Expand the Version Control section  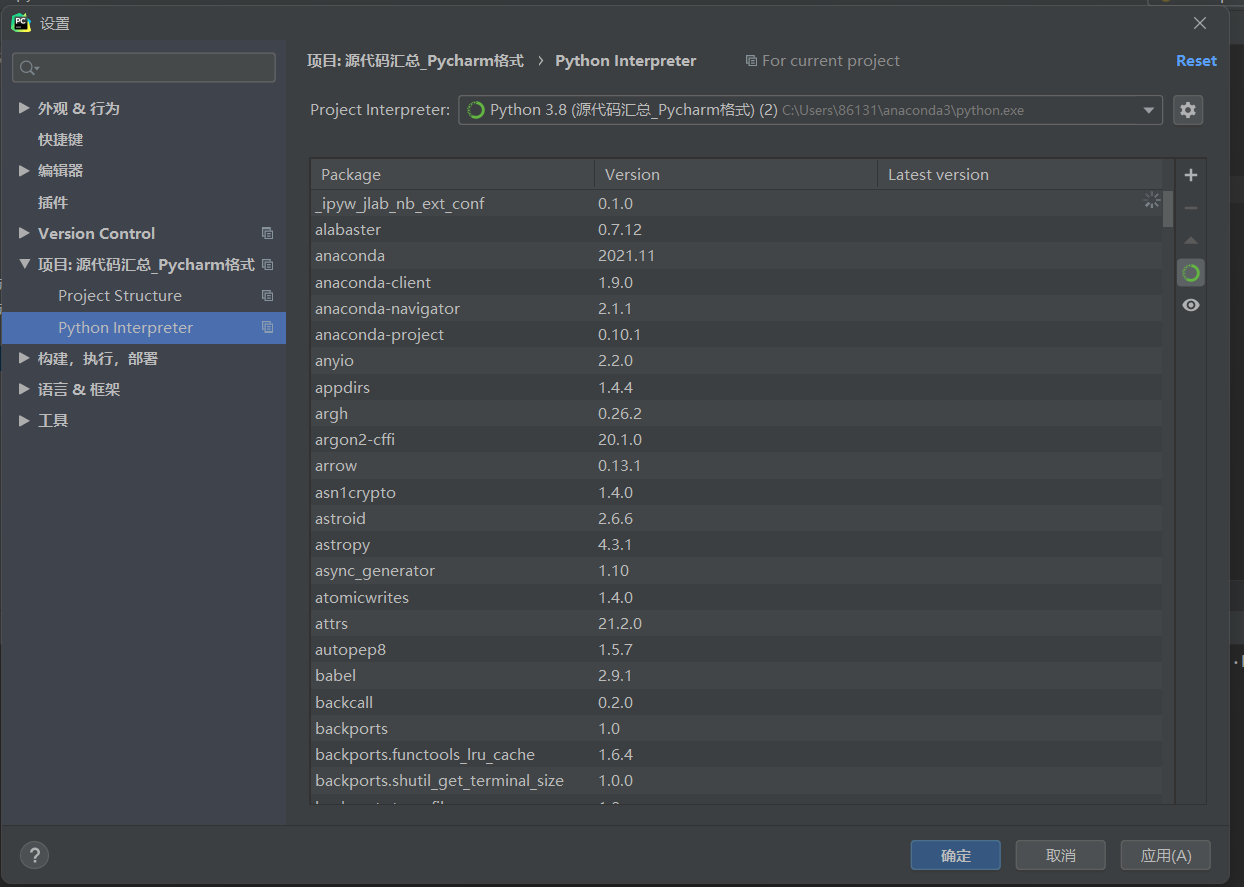[x=24, y=233]
